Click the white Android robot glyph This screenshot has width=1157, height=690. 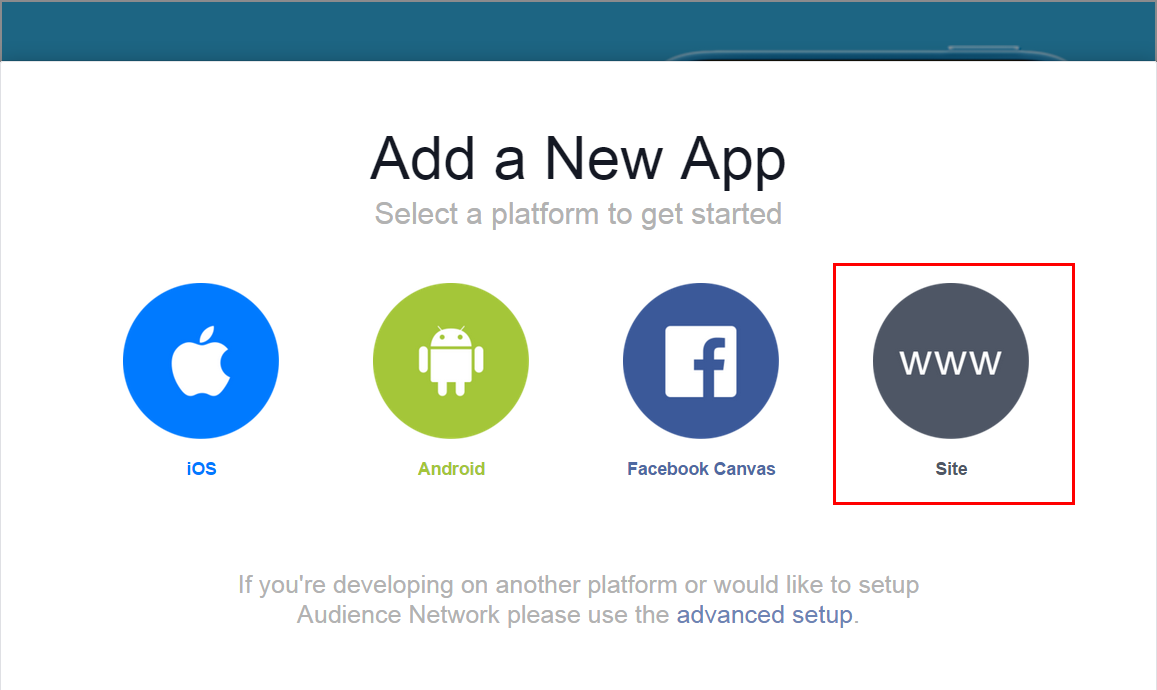[451, 361]
